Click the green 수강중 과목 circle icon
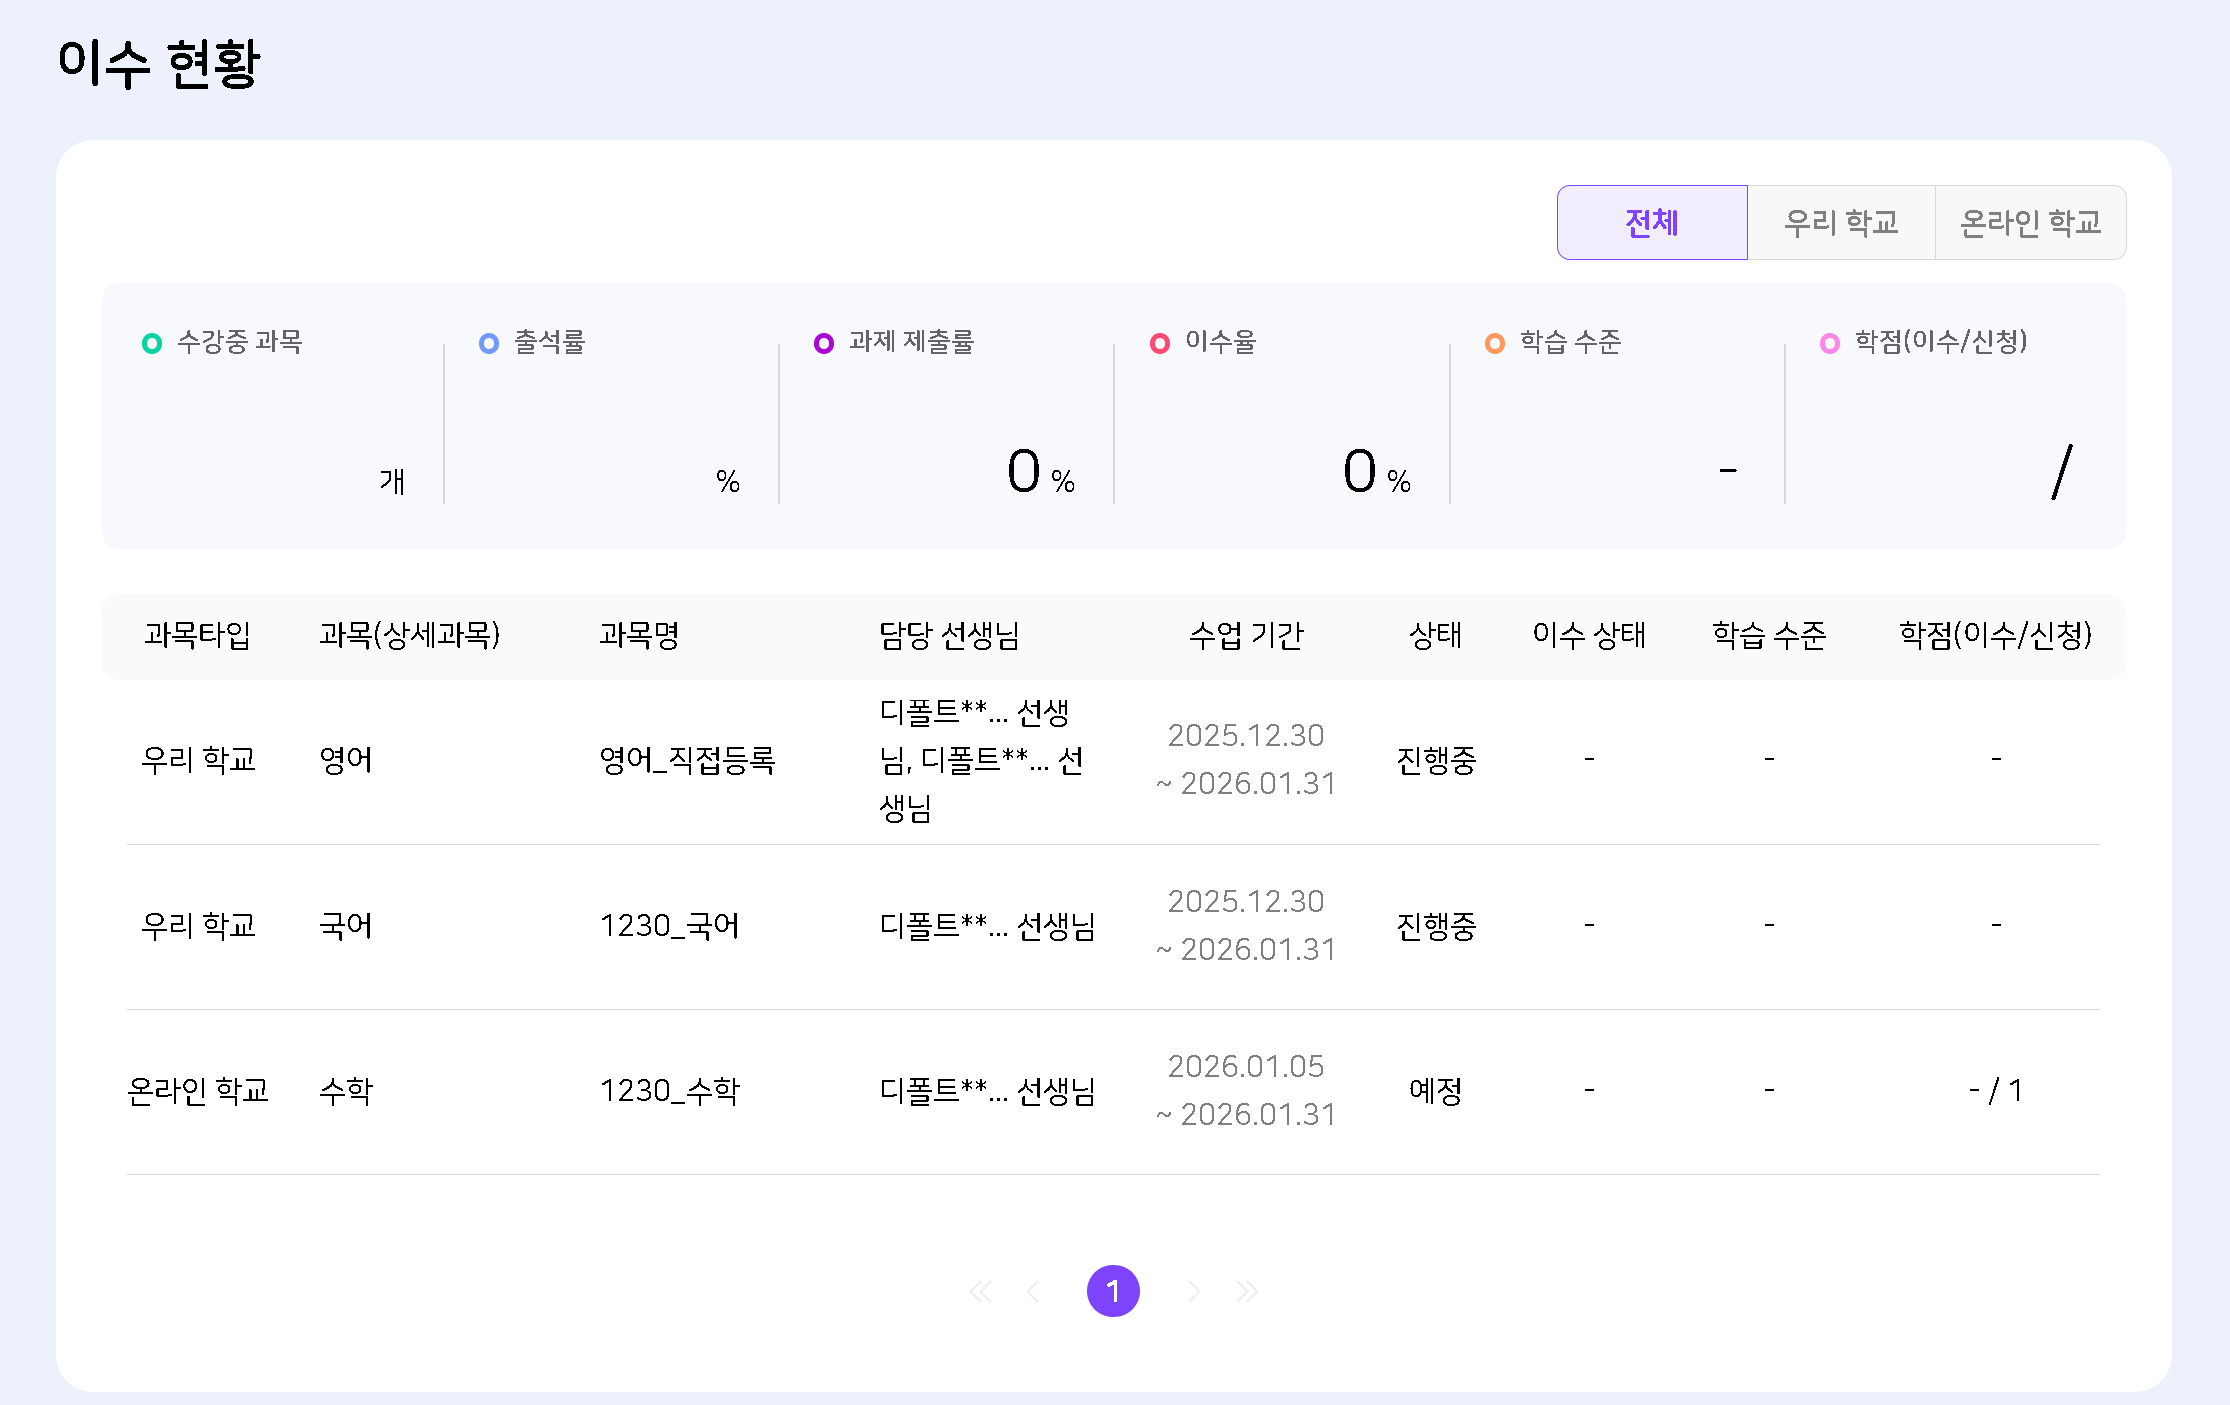The height and width of the screenshot is (1405, 2230). coord(152,343)
